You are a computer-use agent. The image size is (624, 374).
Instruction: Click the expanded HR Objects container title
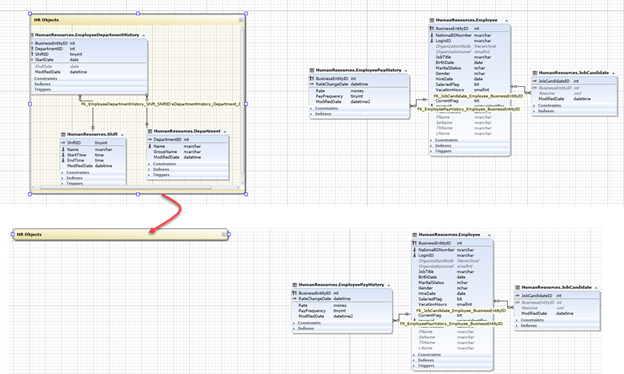pyautogui.click(x=47, y=20)
